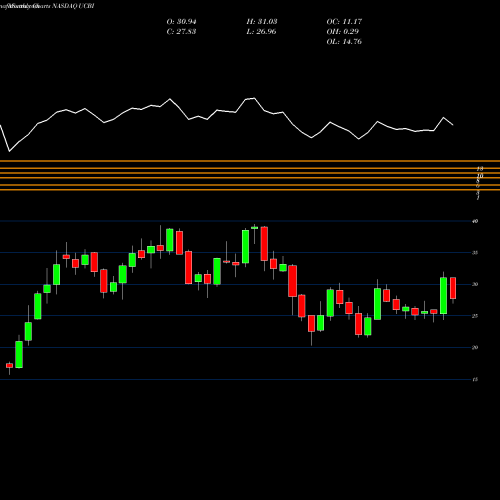Select the leftmost small red candlestick
500x500 pixels.
click(9, 365)
